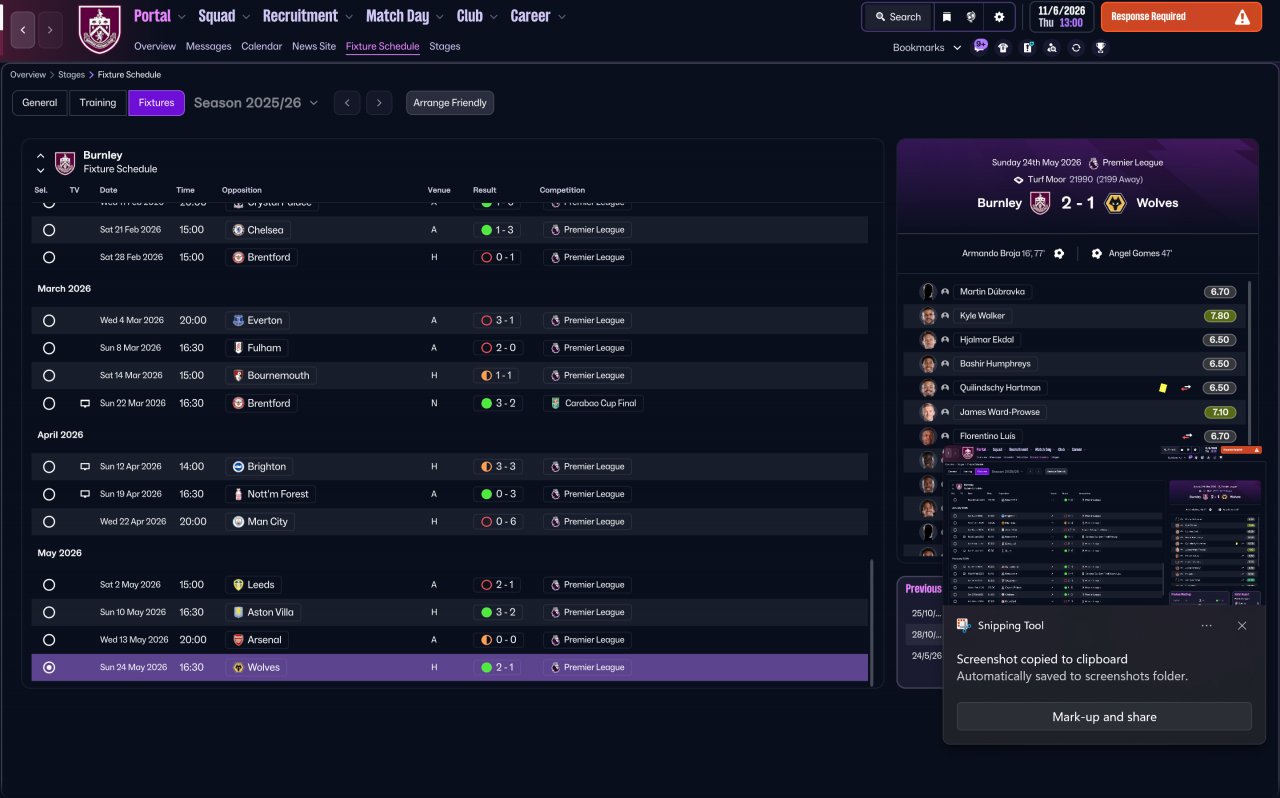This screenshot has height=798, width=1280.
Task: Click Florentino Luís's substitution arrows icon
Action: coord(1188,436)
